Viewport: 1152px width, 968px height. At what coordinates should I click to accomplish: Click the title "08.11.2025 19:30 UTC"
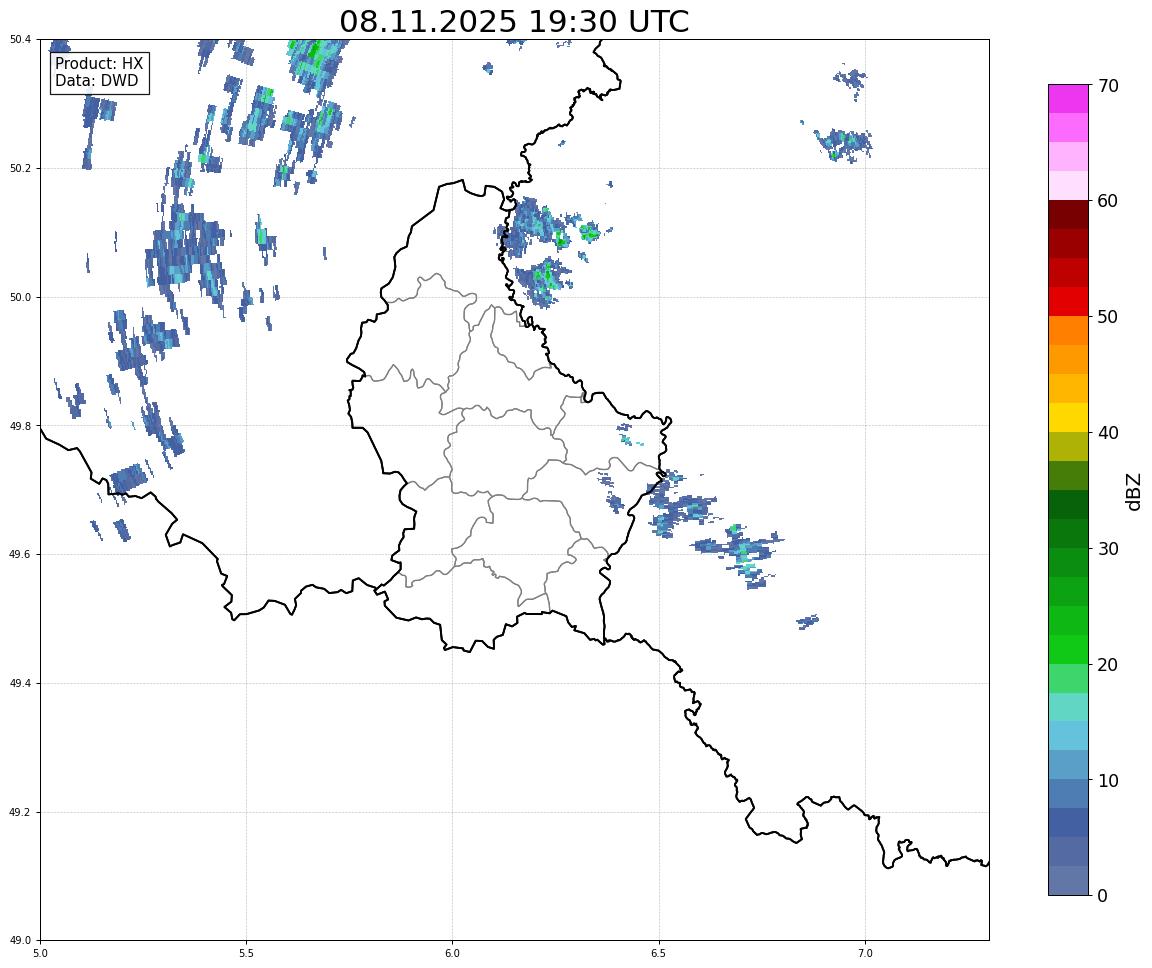pos(514,21)
